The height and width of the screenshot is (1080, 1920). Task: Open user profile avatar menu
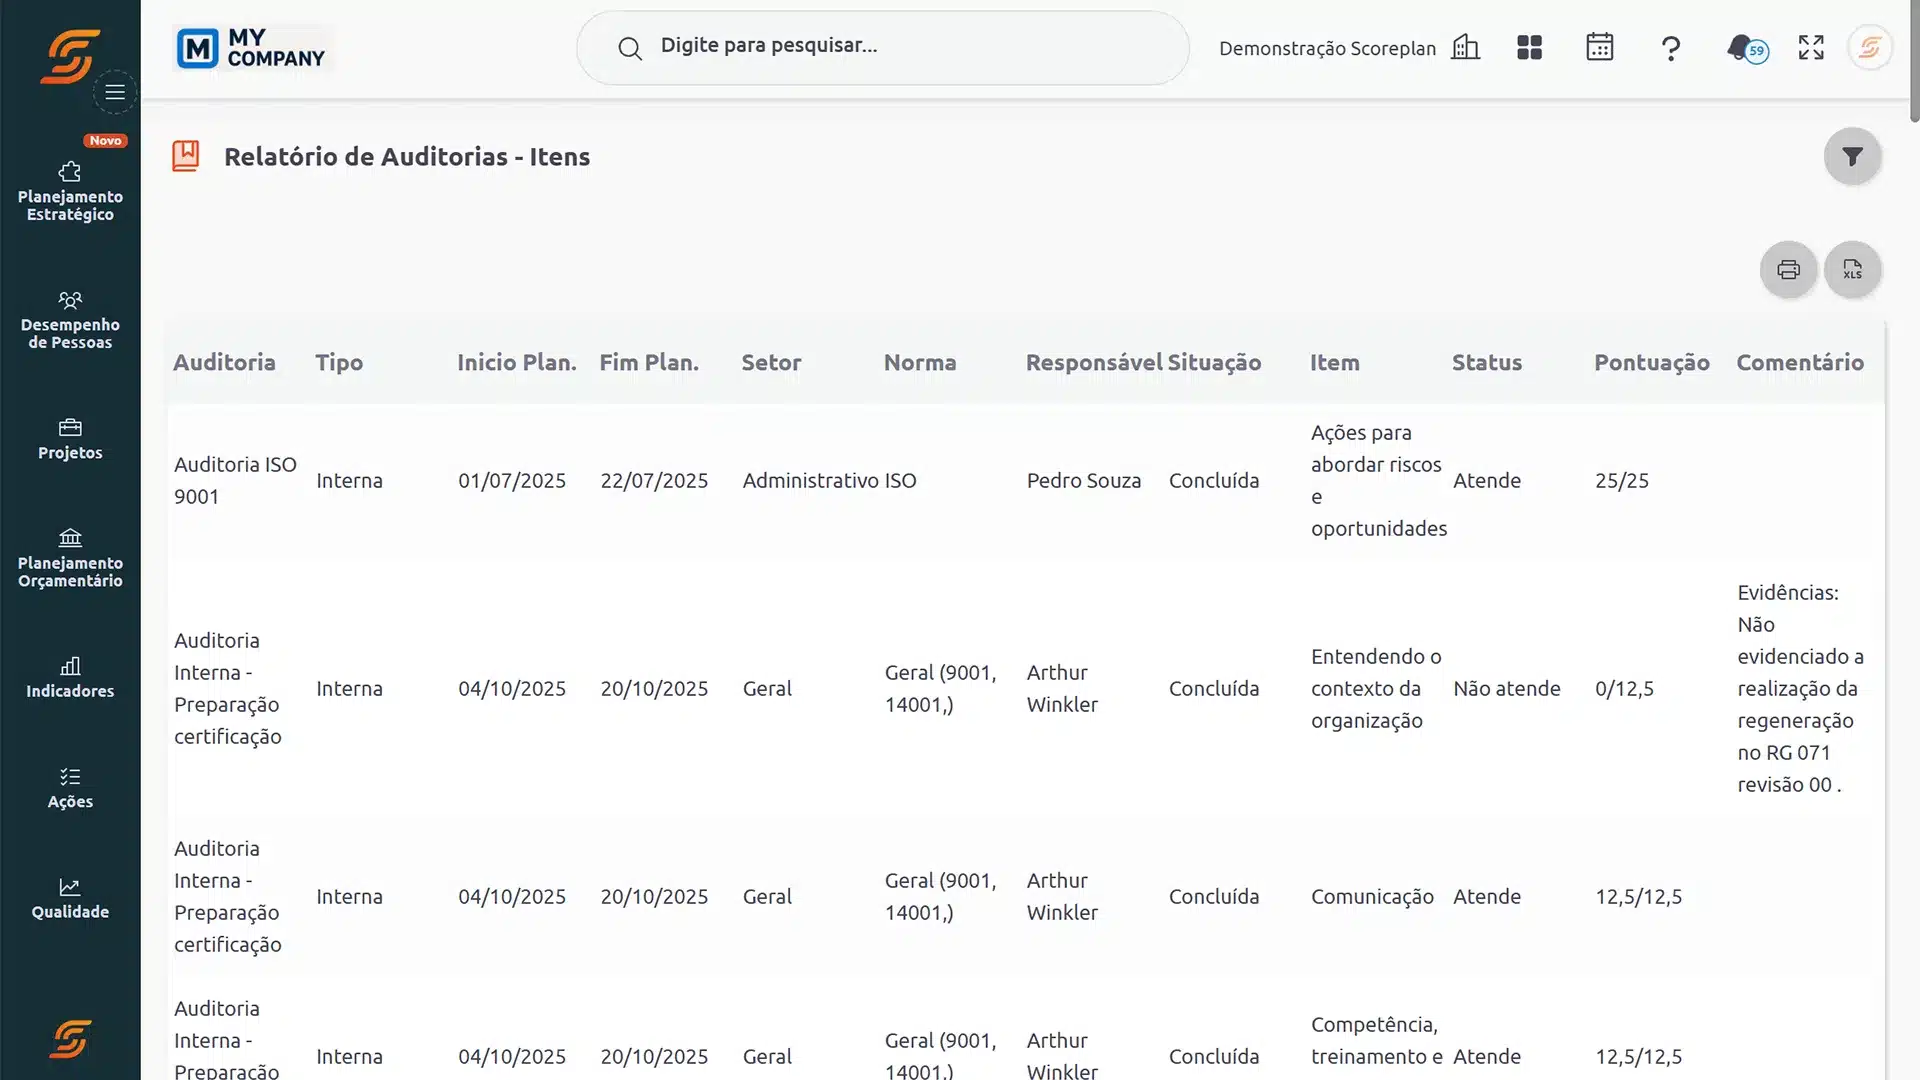[x=1869, y=48]
